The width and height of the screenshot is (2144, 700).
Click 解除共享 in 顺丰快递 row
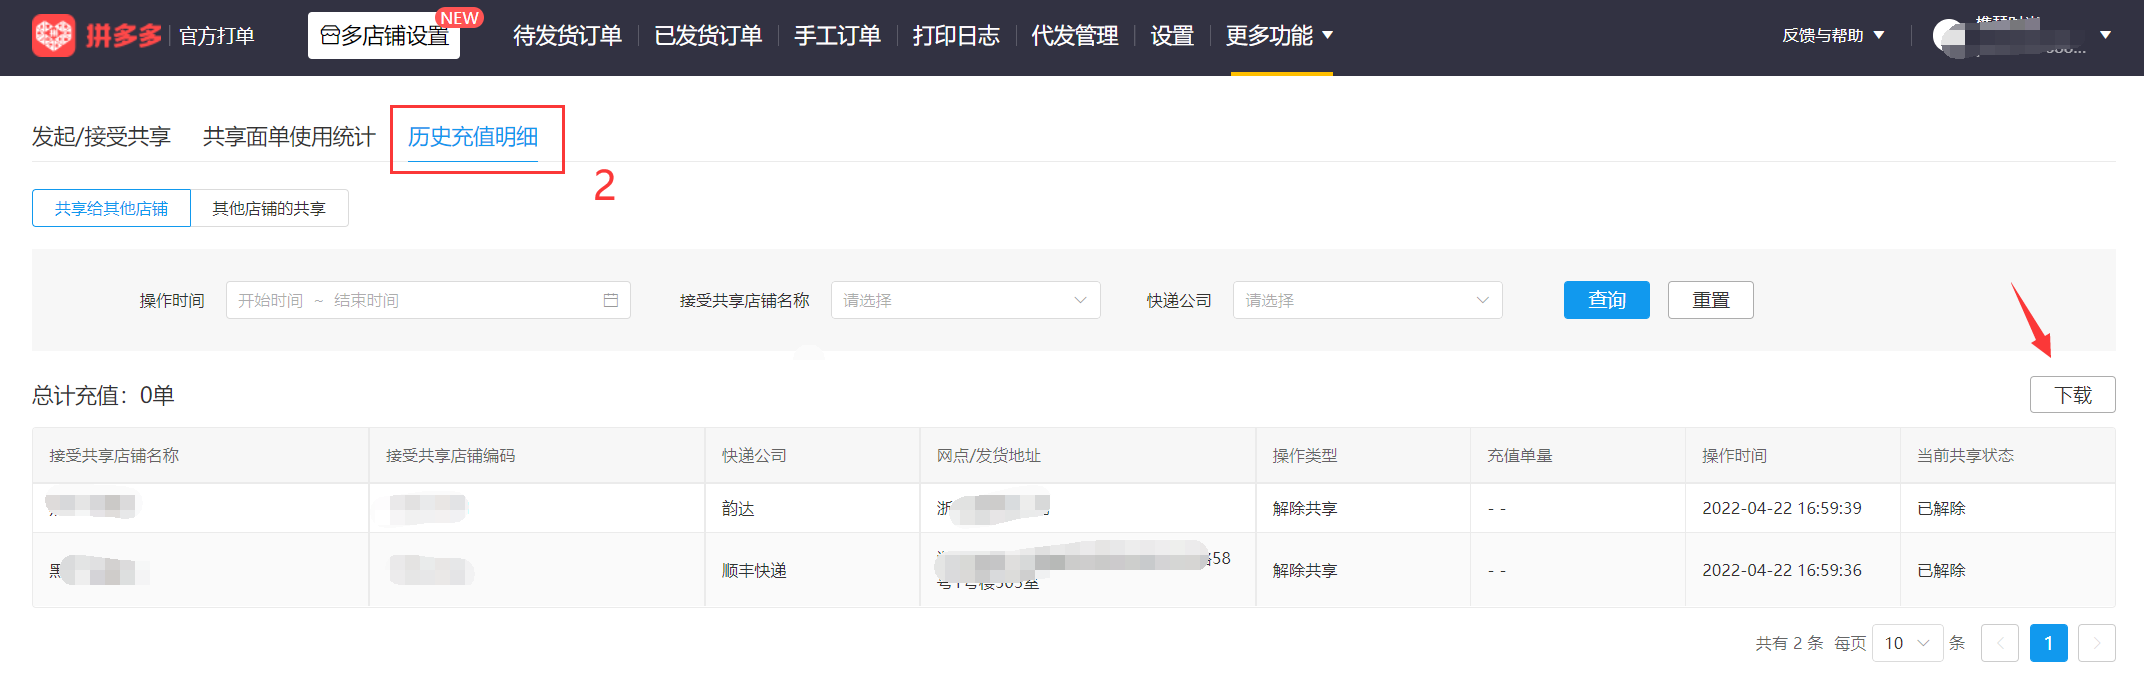(x=1304, y=571)
